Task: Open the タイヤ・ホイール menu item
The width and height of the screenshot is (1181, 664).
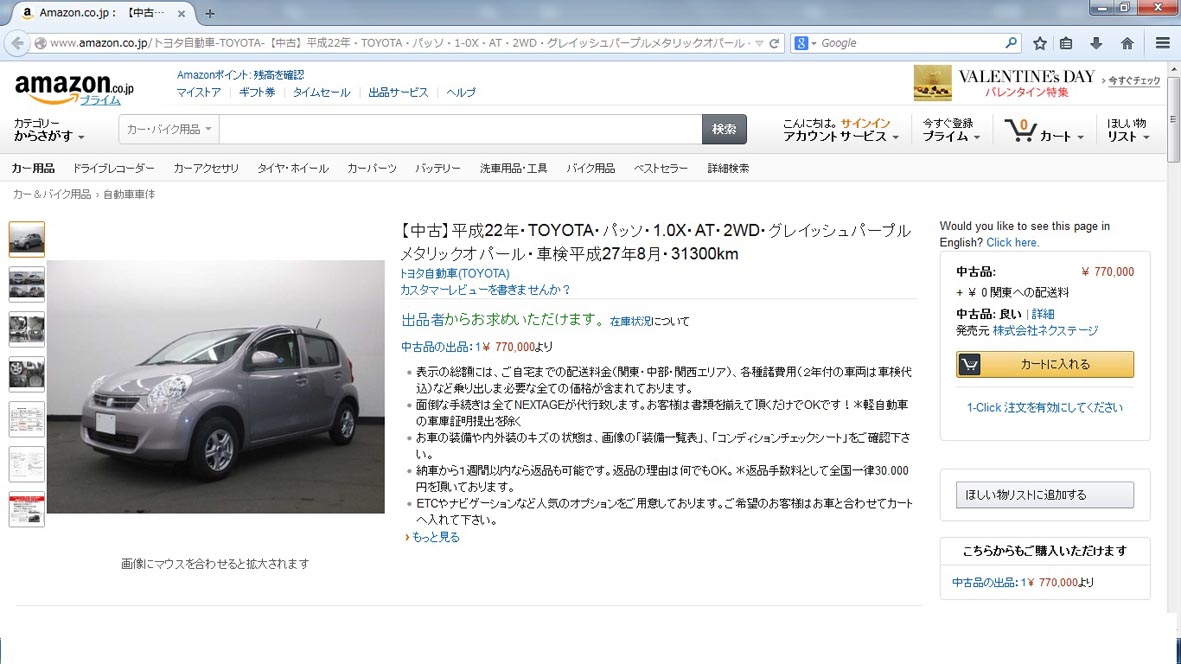Action: click(x=293, y=168)
